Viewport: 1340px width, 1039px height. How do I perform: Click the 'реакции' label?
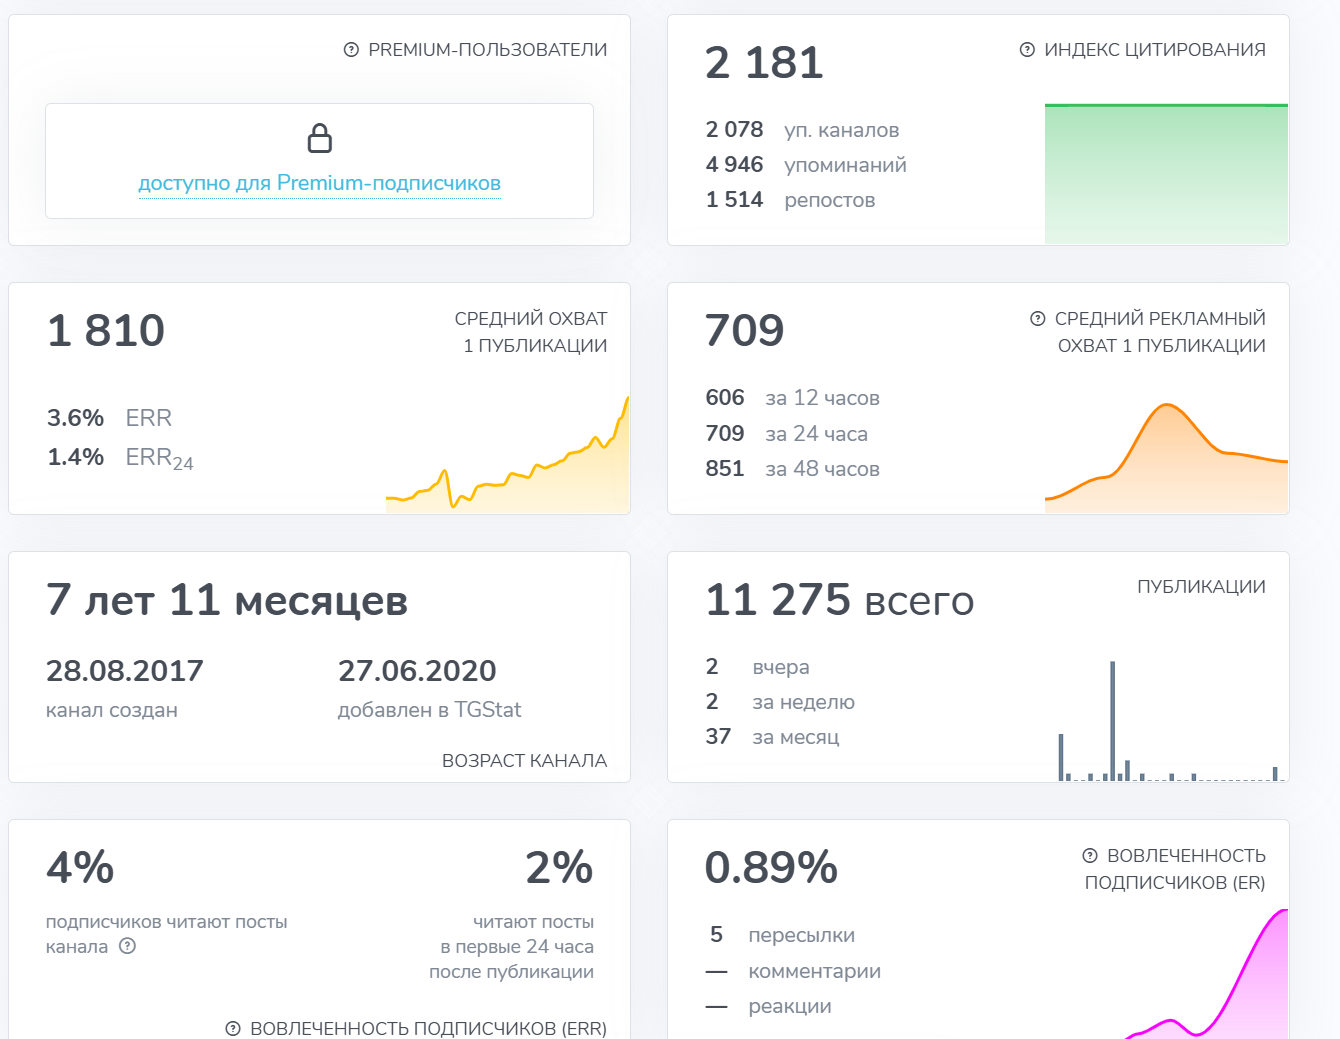(x=790, y=1006)
